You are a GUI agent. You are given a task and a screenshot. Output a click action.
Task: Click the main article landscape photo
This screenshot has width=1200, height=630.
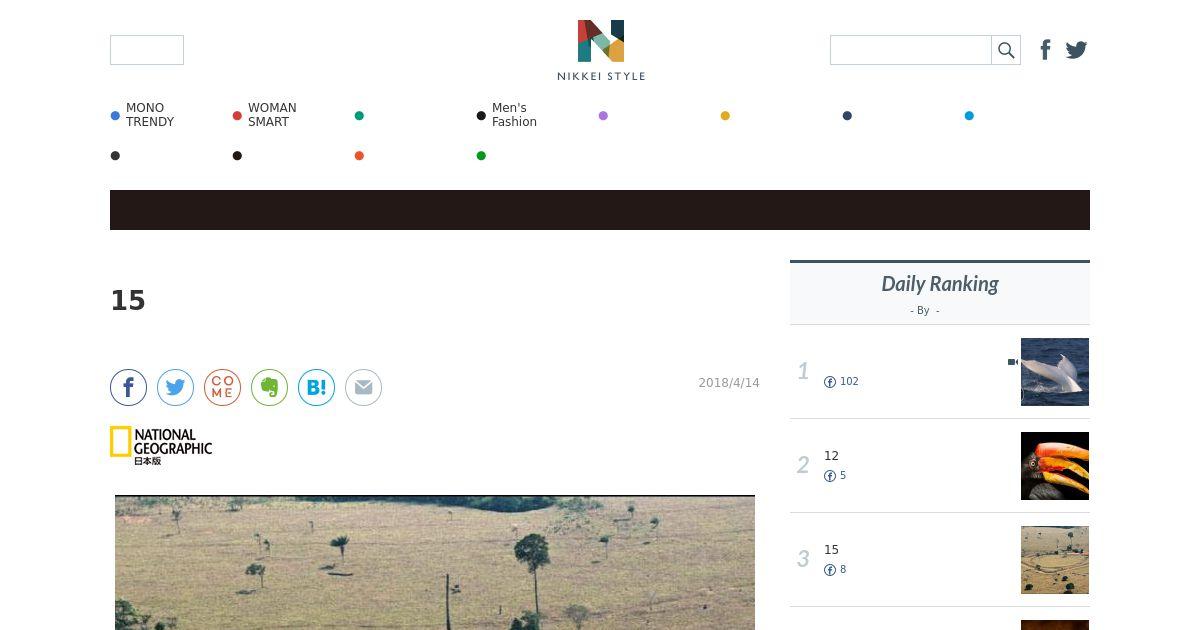(435, 562)
